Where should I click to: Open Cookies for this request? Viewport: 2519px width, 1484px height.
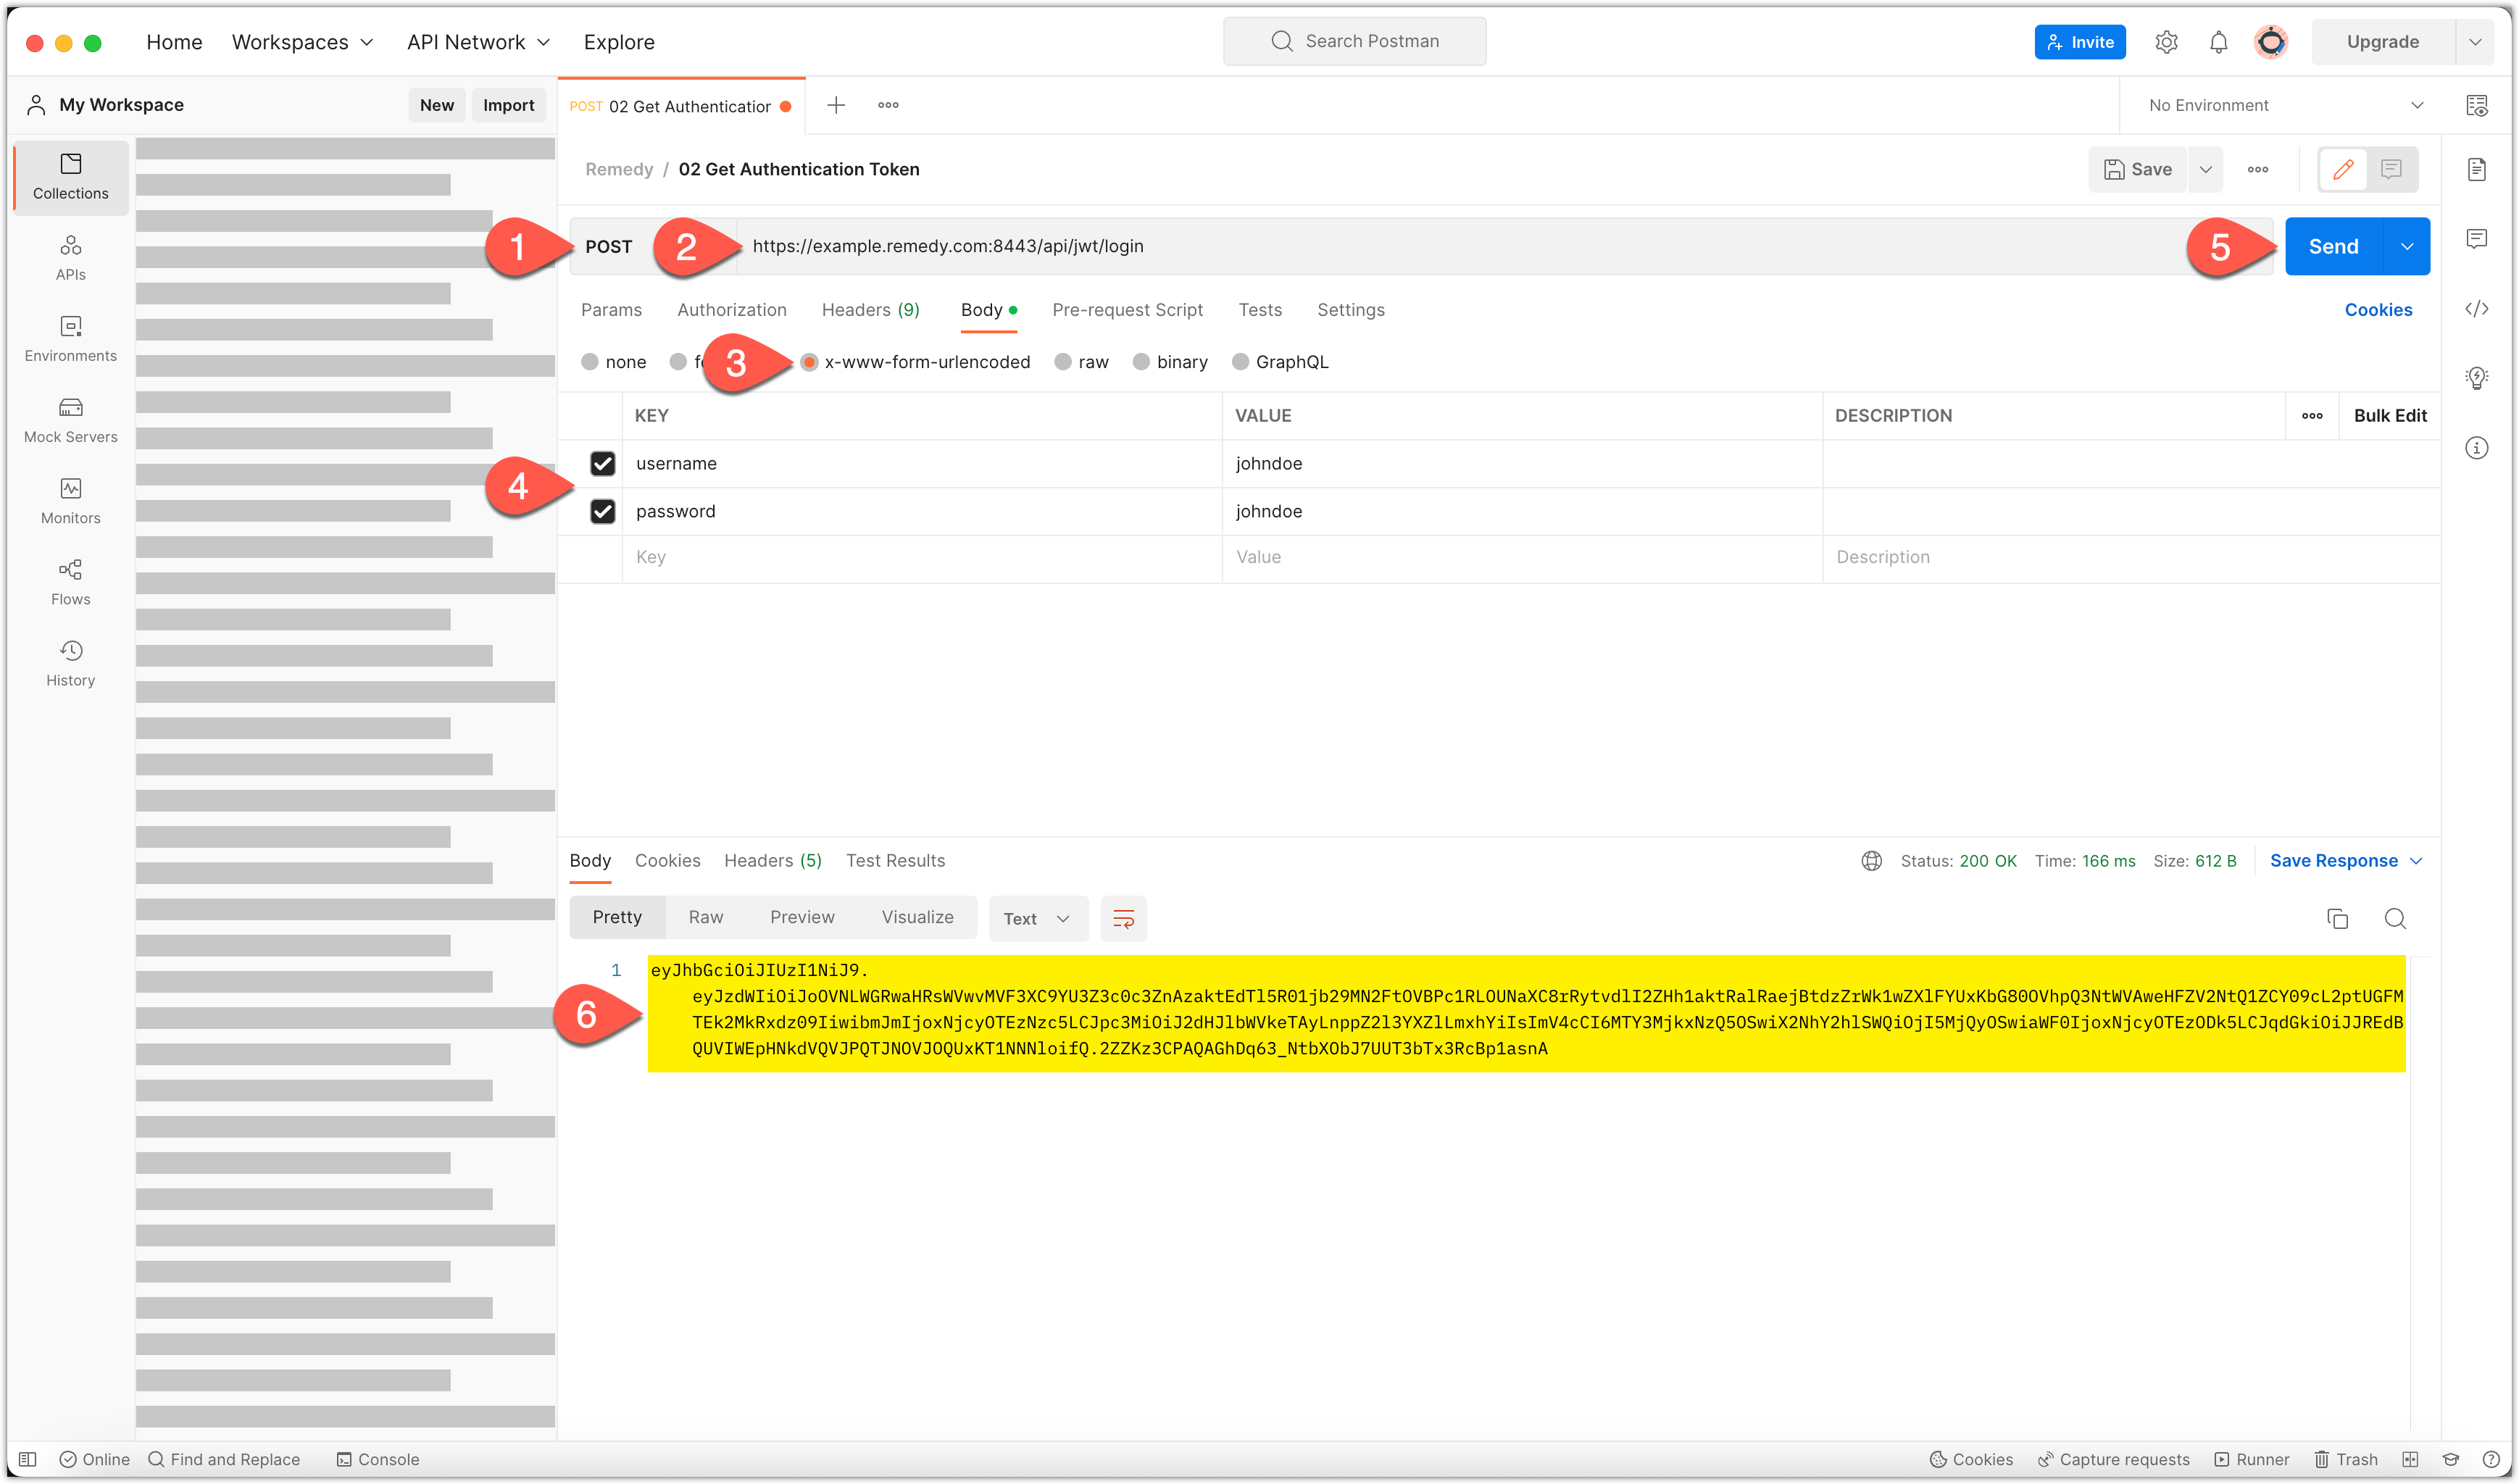2378,309
